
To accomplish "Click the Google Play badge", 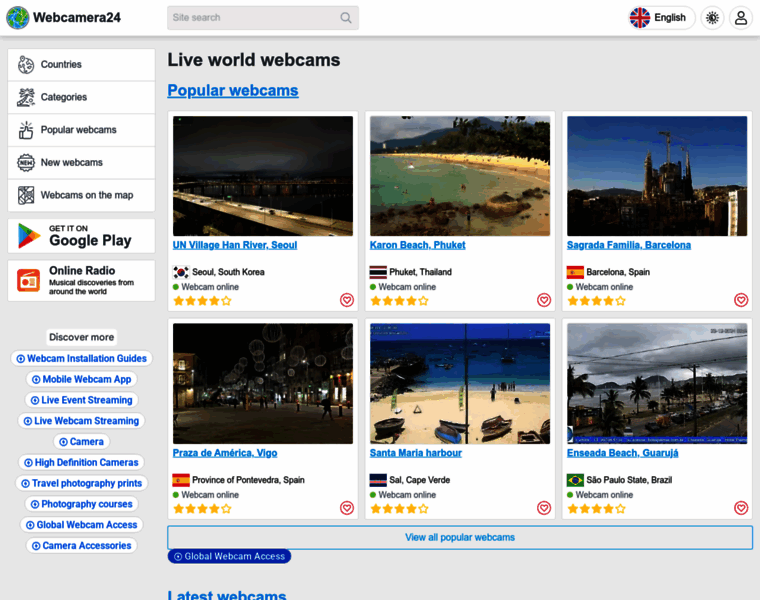I will (x=81, y=236).
